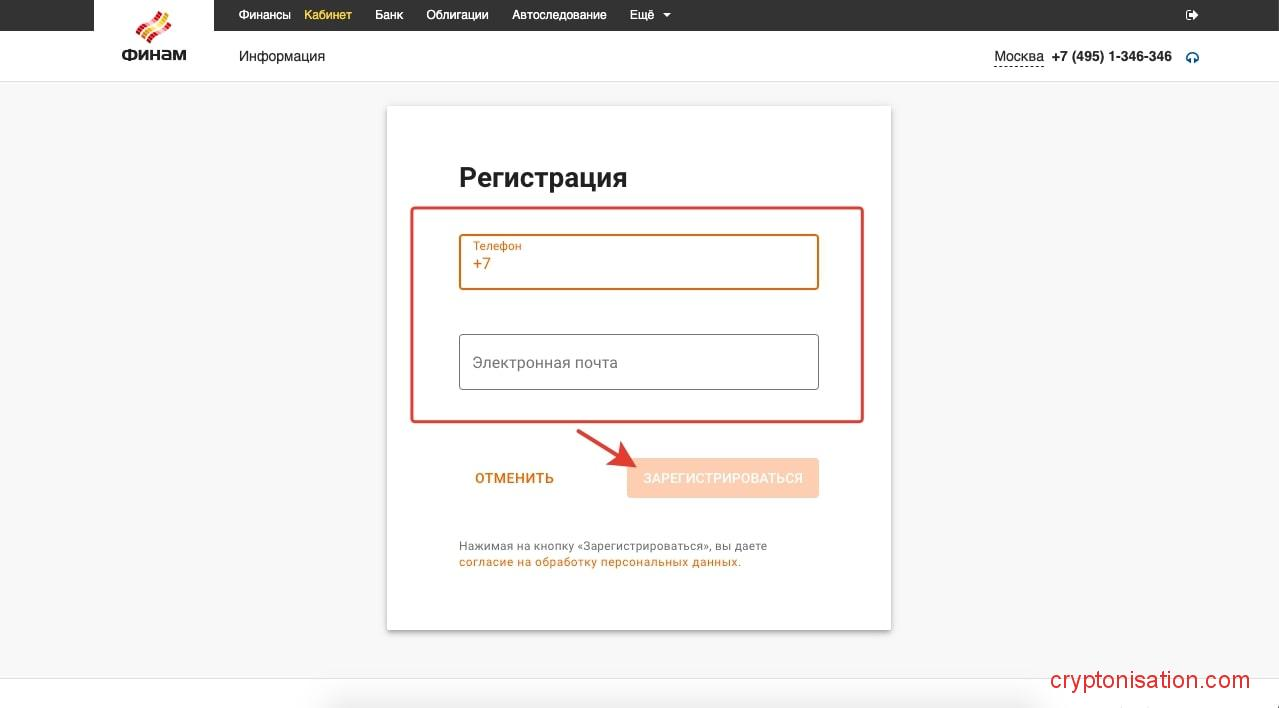Image resolution: width=1279 pixels, height=708 pixels.
Task: Open the Облигации page
Action: click(x=456, y=14)
